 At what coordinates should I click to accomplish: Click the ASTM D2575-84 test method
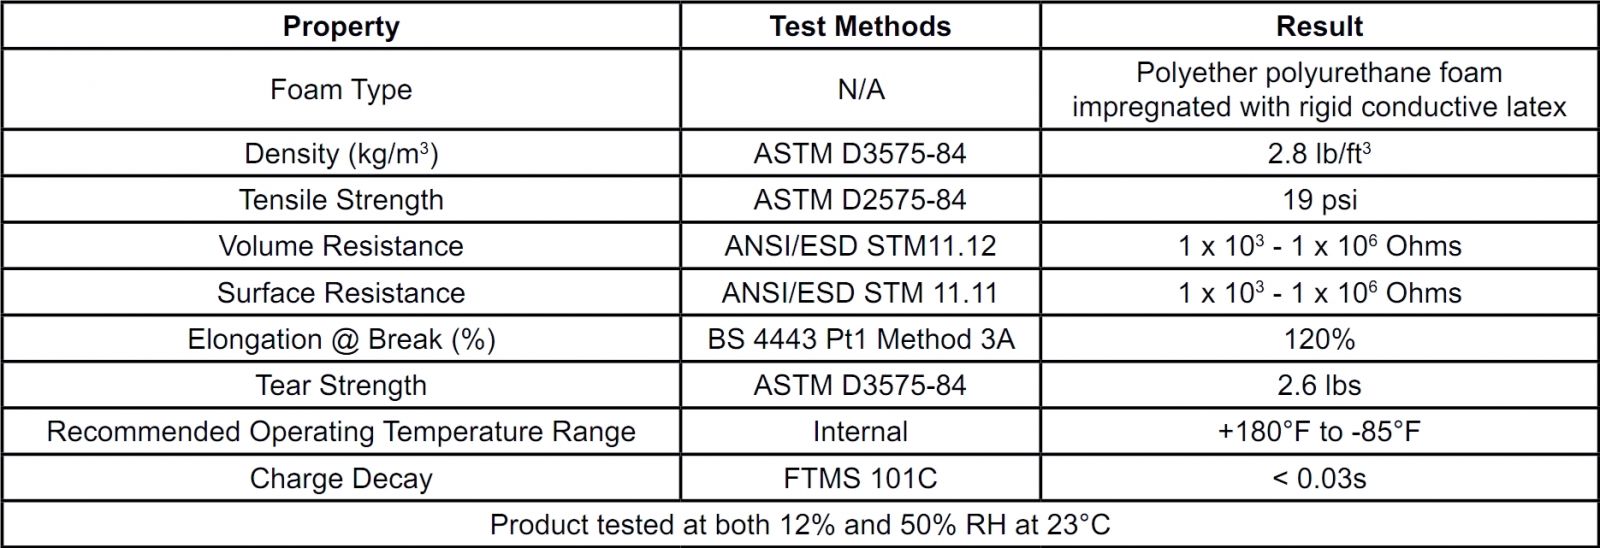[x=860, y=200]
